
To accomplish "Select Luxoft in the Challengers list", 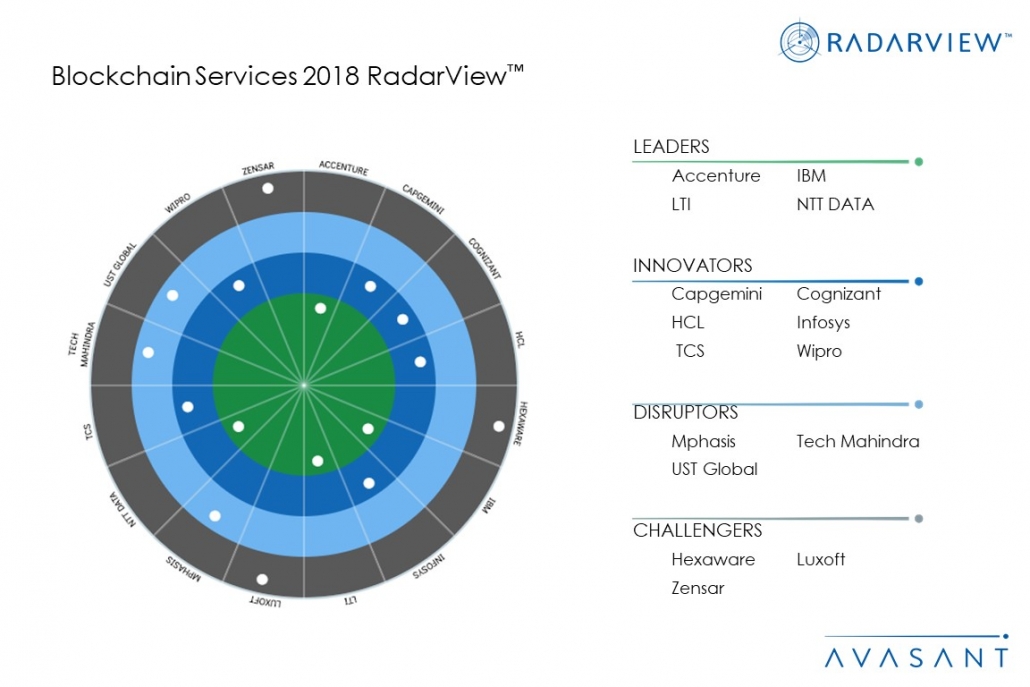I will pyautogui.click(x=821, y=559).
